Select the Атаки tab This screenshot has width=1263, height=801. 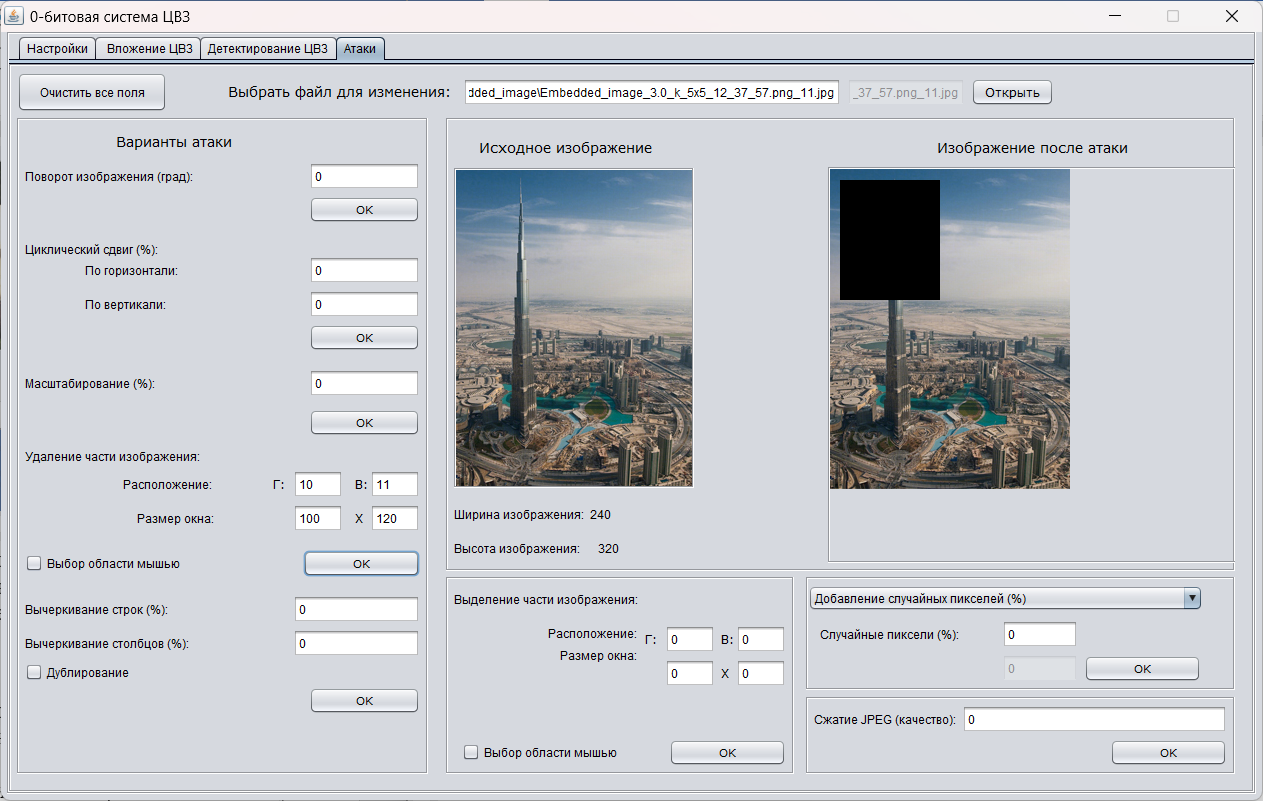coord(360,48)
